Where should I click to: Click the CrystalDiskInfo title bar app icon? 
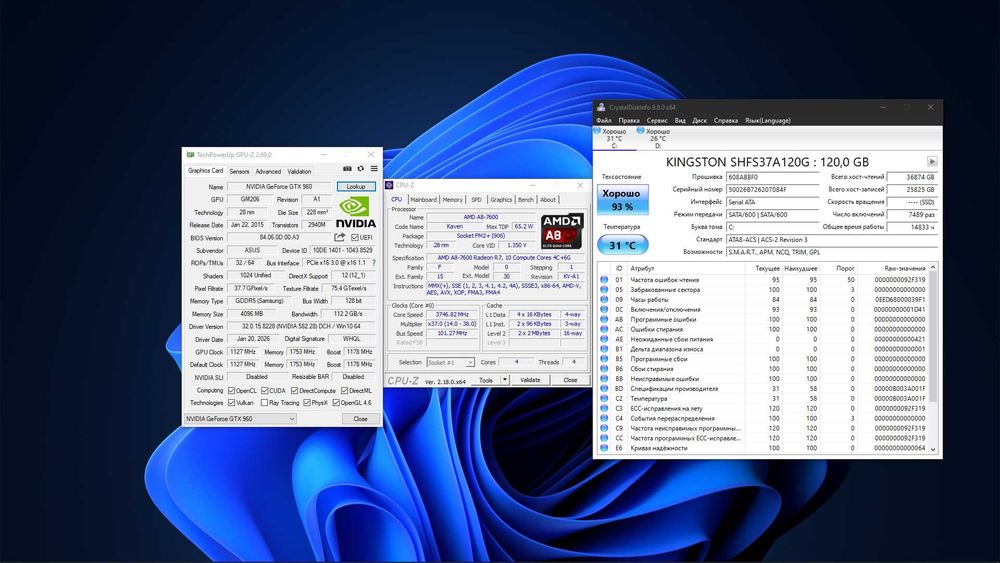click(601, 107)
